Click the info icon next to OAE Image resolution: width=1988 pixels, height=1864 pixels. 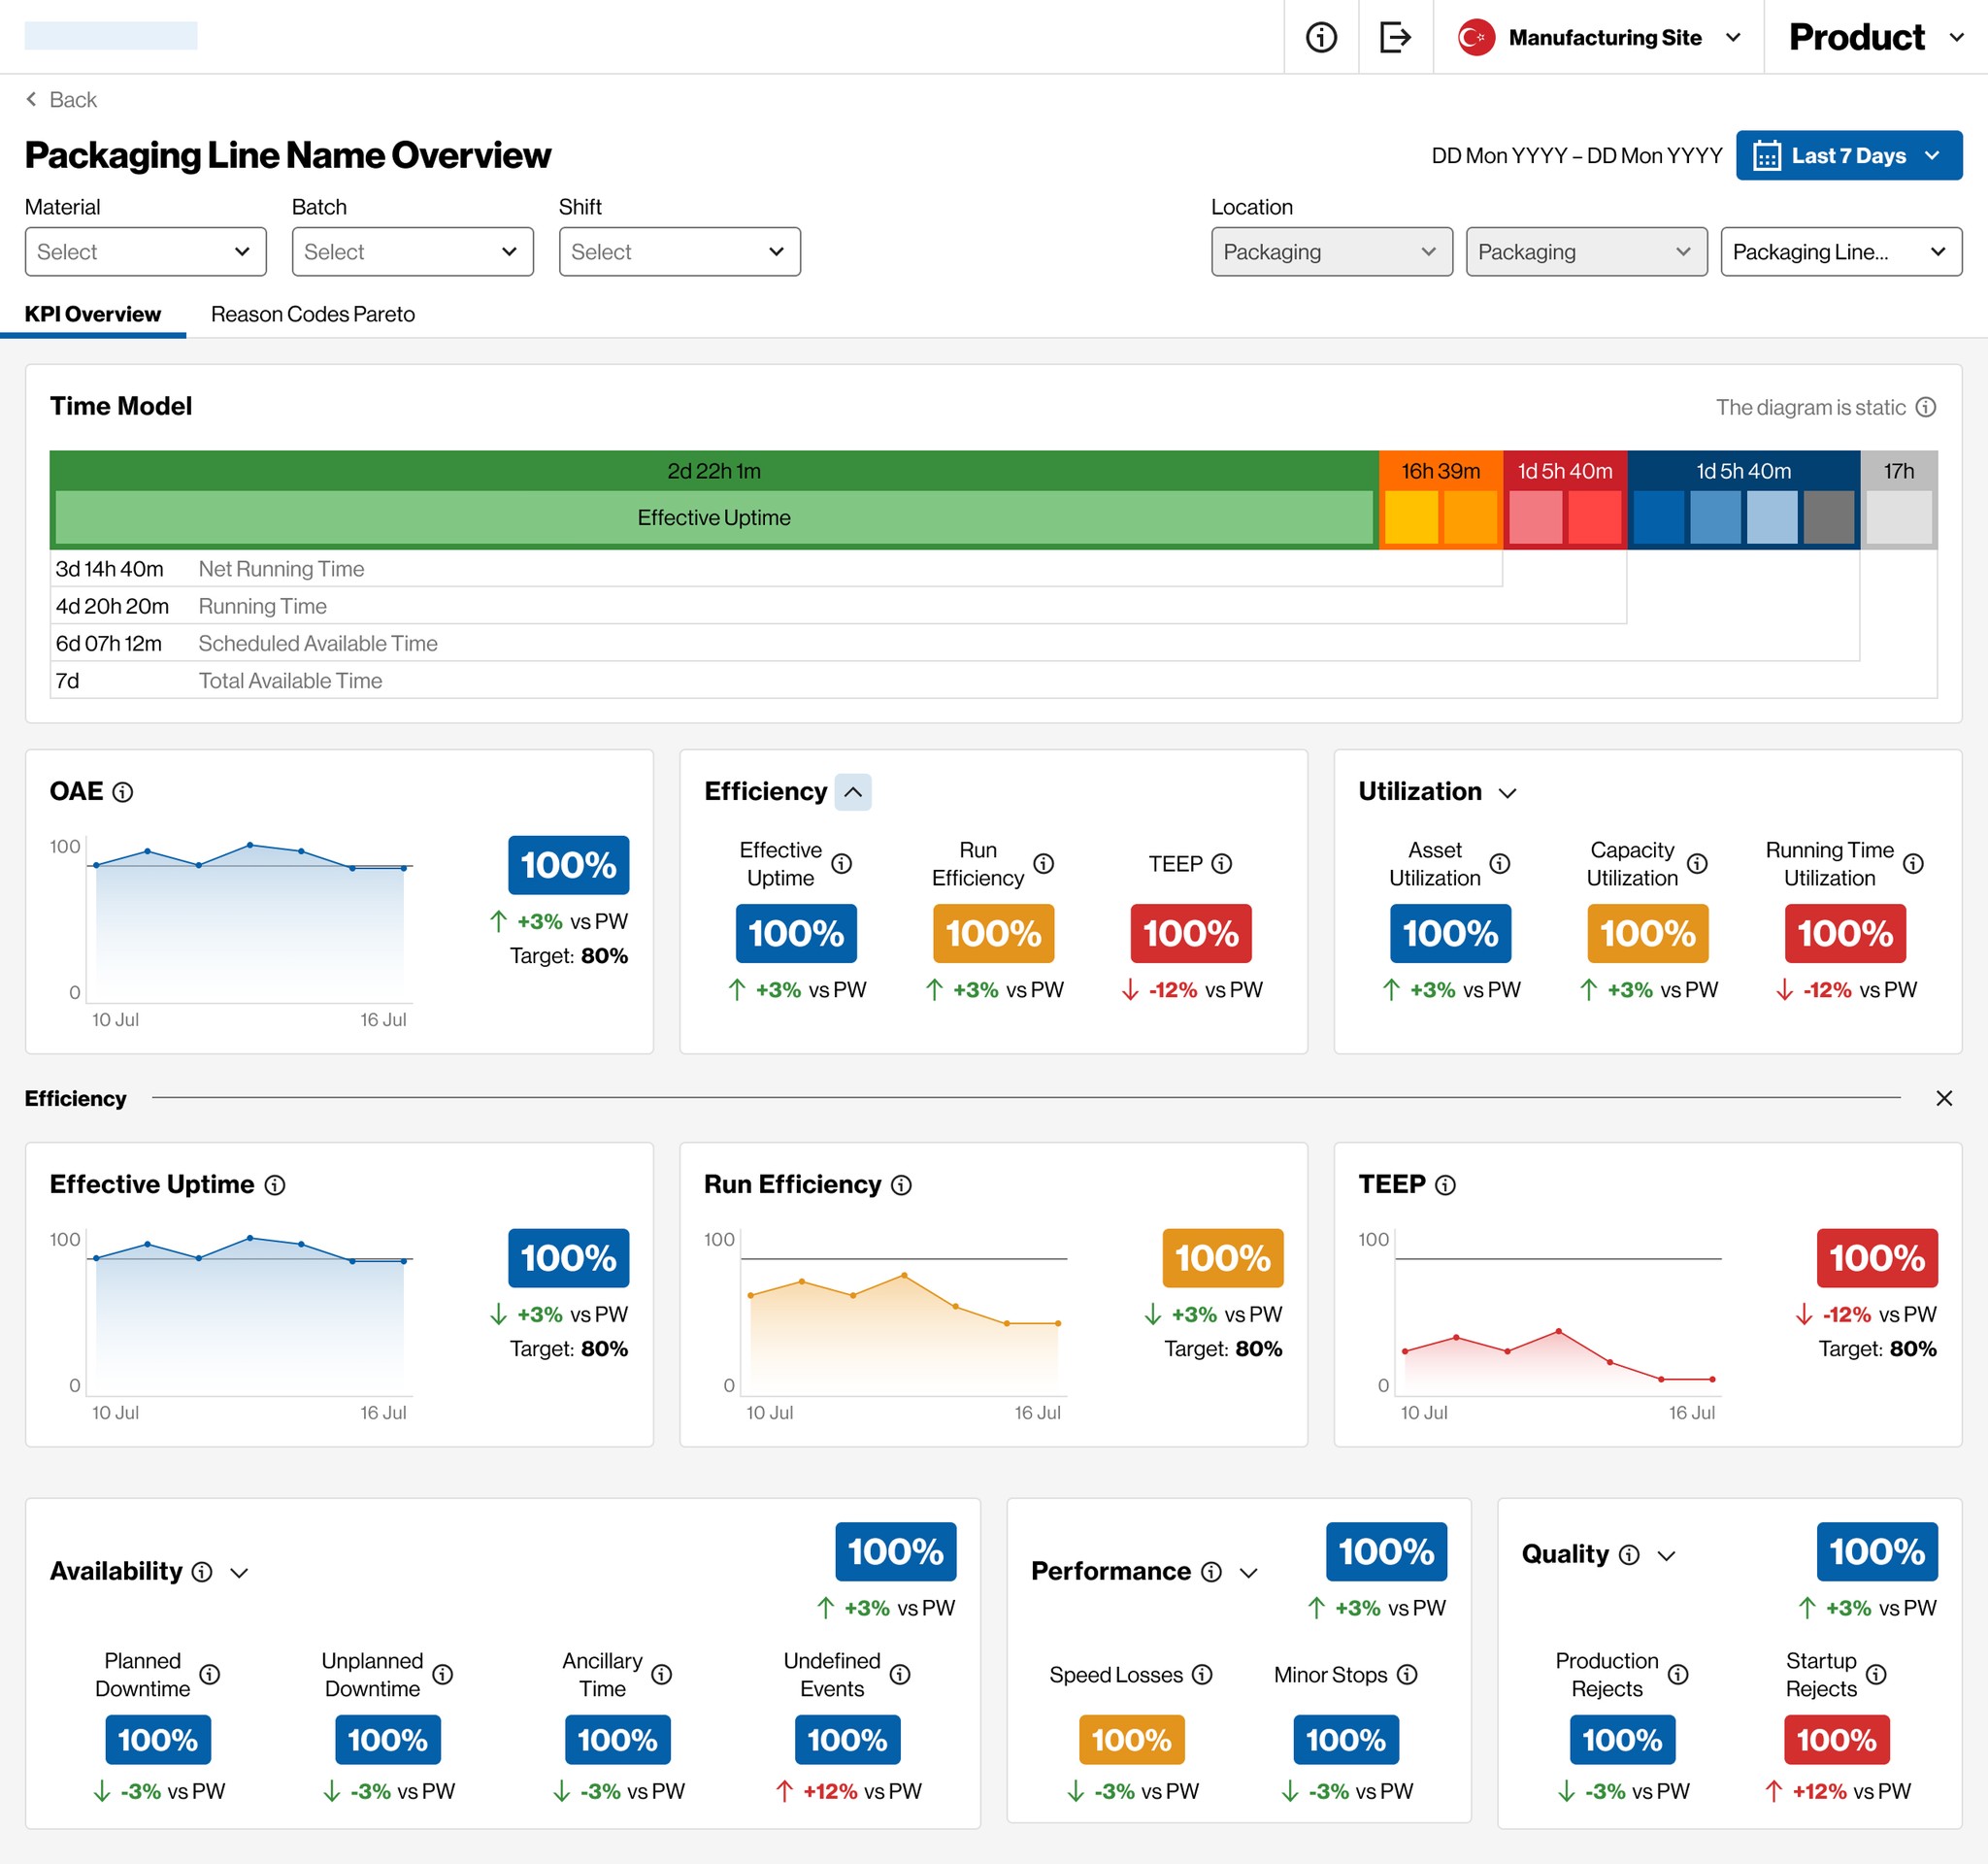(123, 792)
